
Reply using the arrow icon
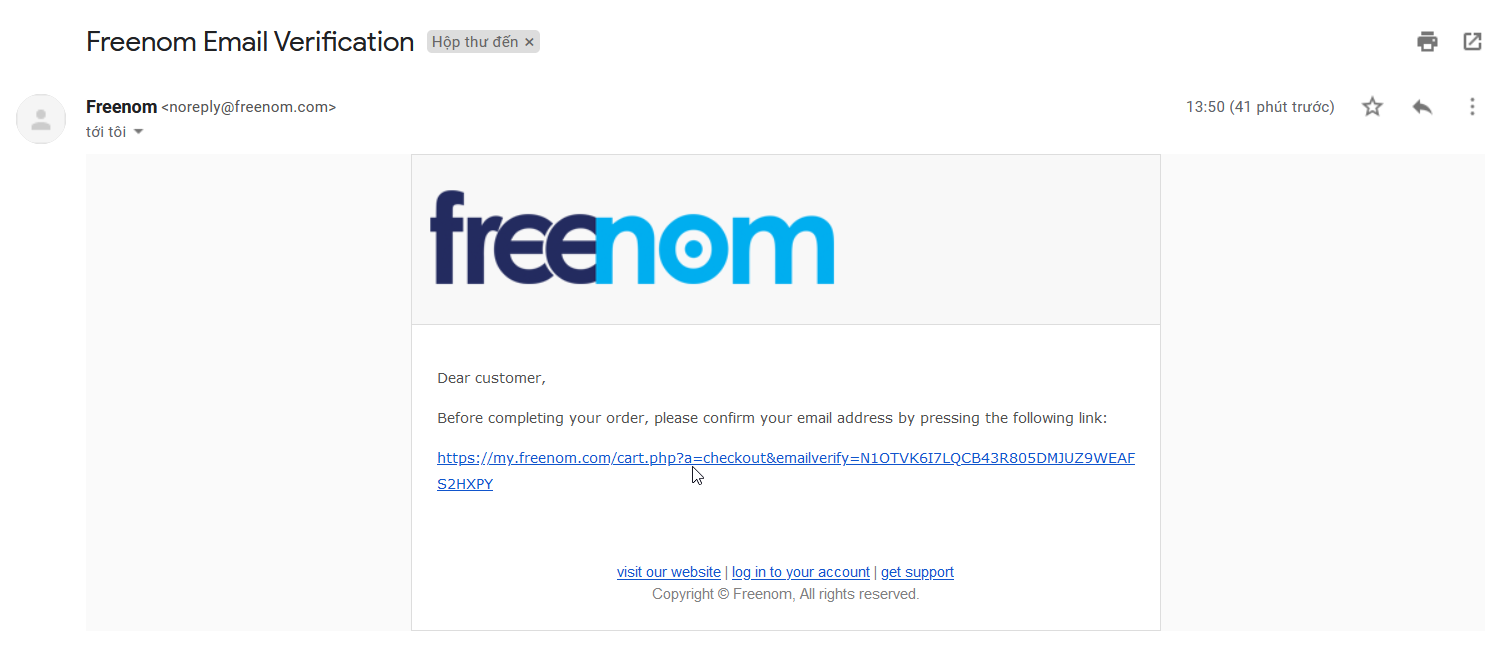point(1422,107)
